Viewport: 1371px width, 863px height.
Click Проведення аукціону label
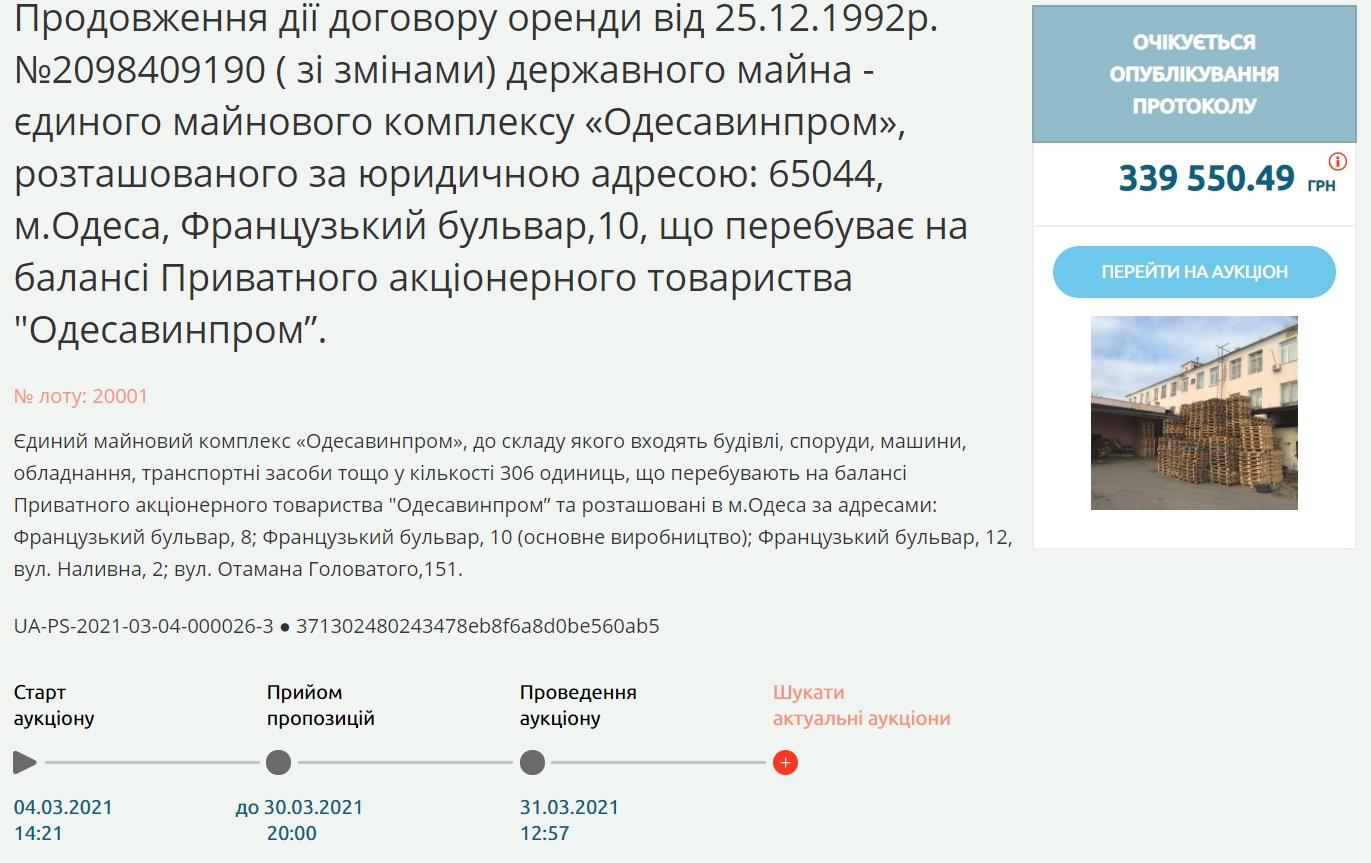[578, 705]
